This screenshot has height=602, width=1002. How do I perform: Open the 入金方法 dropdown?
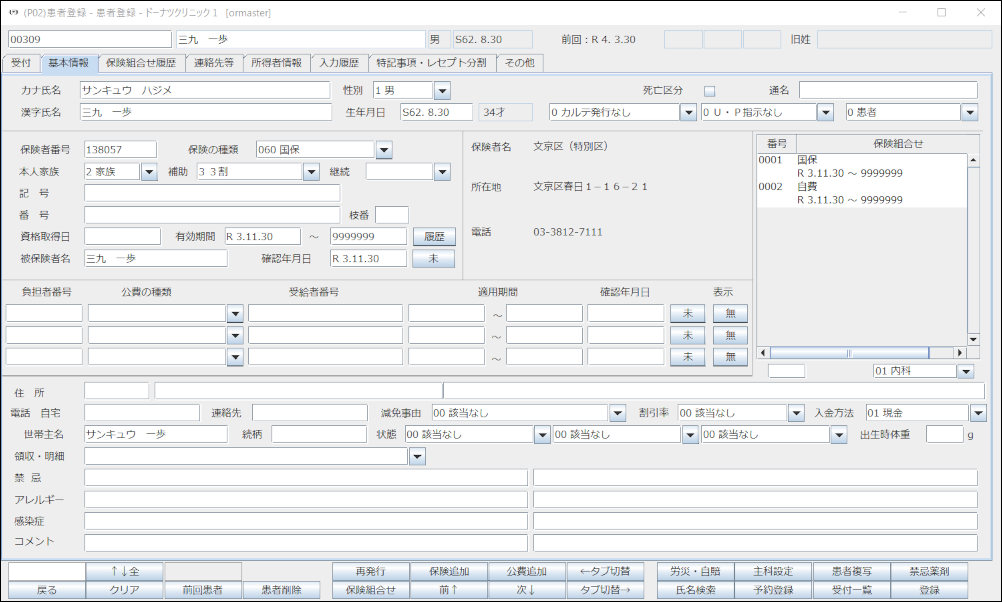pyautogui.click(x=978, y=413)
